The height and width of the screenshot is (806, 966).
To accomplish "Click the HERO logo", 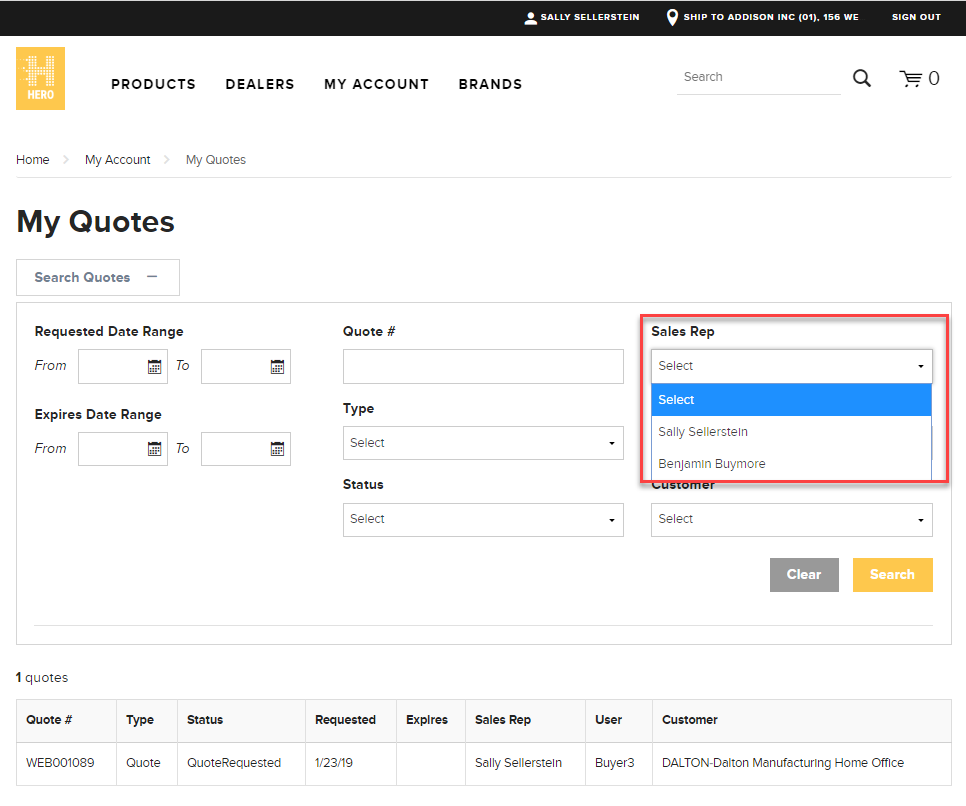I will click(40, 78).
